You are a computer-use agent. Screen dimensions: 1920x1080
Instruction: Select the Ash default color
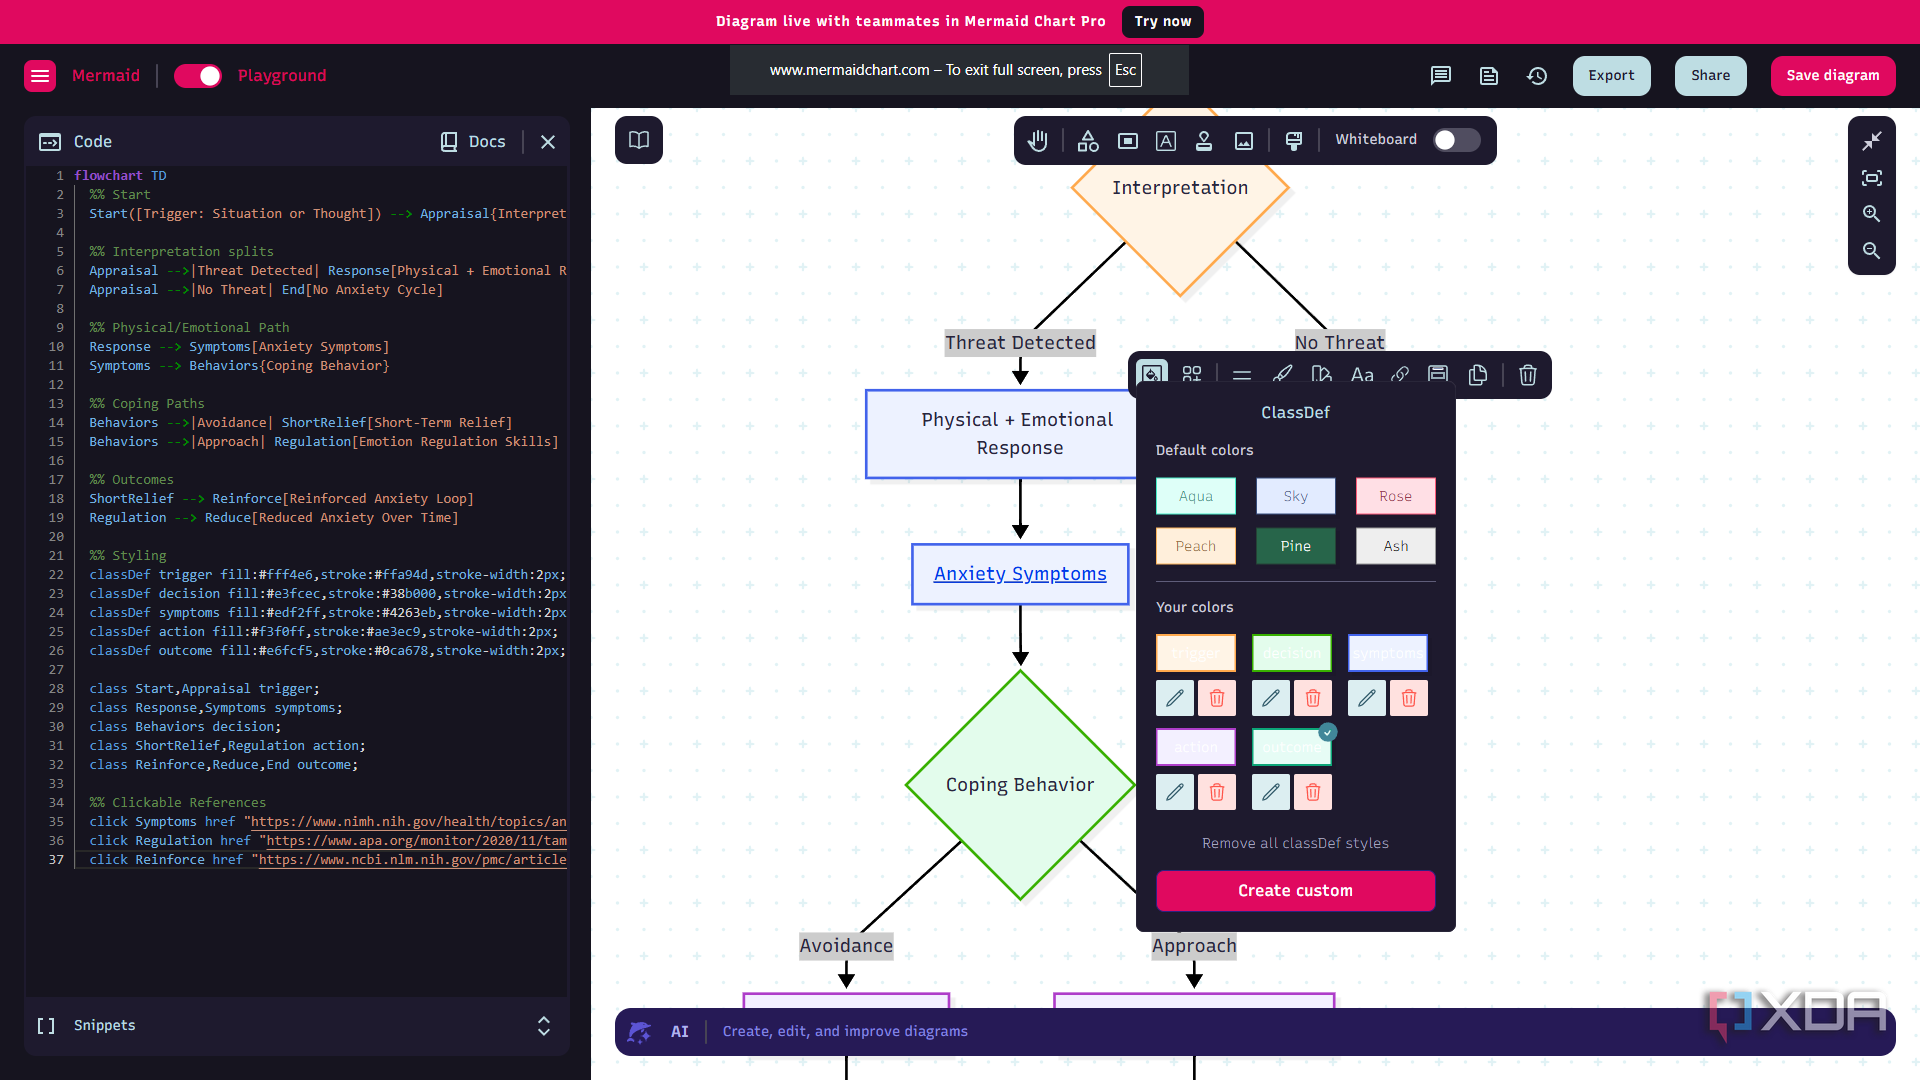[x=1396, y=546]
